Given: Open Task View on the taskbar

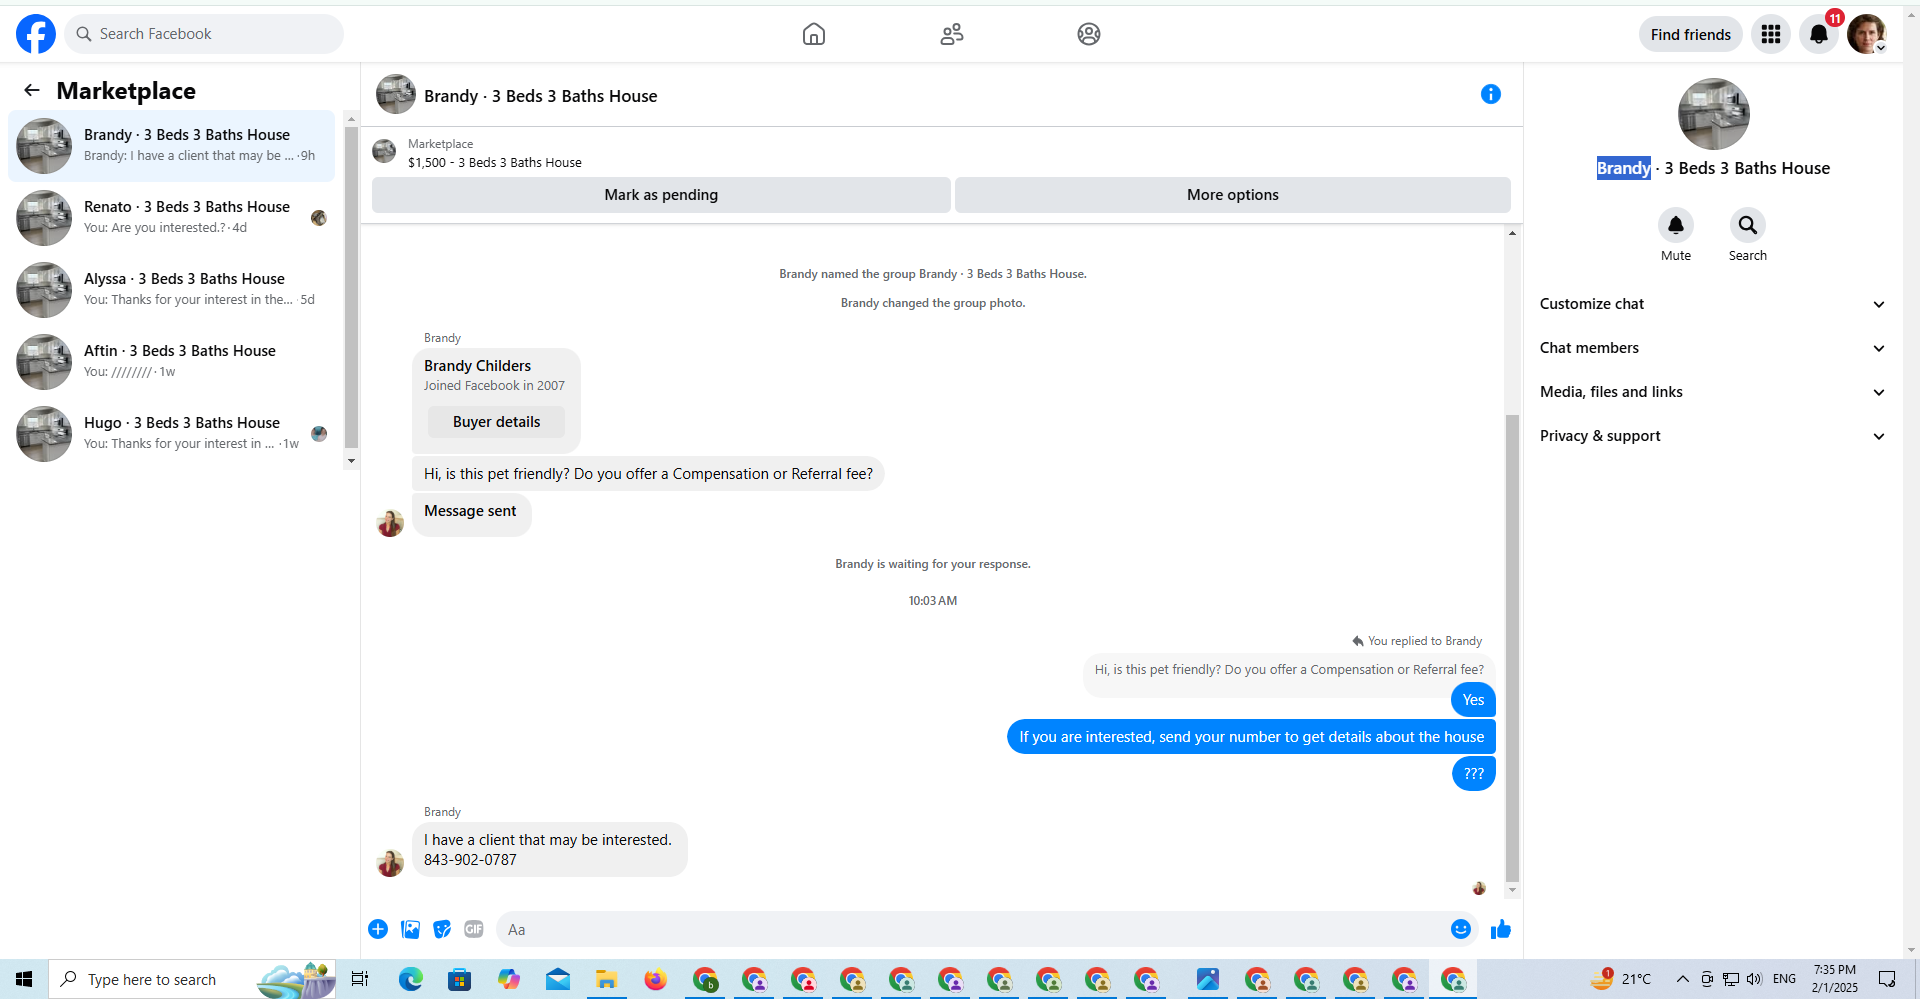Looking at the screenshot, I should pyautogui.click(x=360, y=979).
